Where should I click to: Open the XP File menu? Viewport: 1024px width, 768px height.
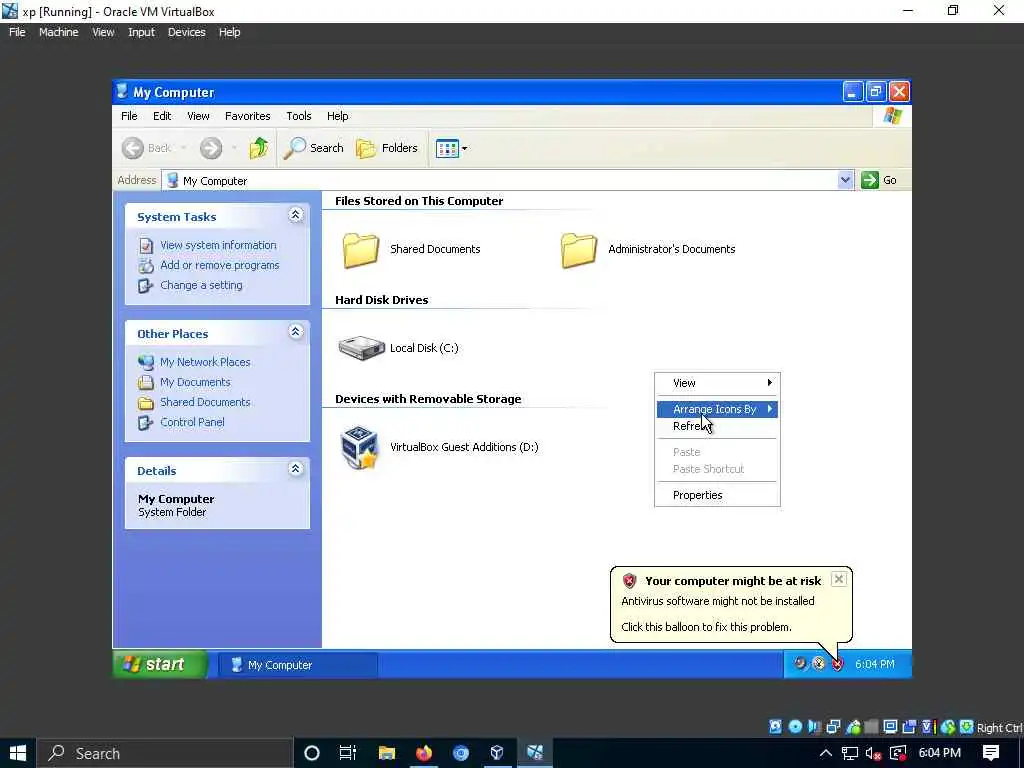pyautogui.click(x=129, y=116)
